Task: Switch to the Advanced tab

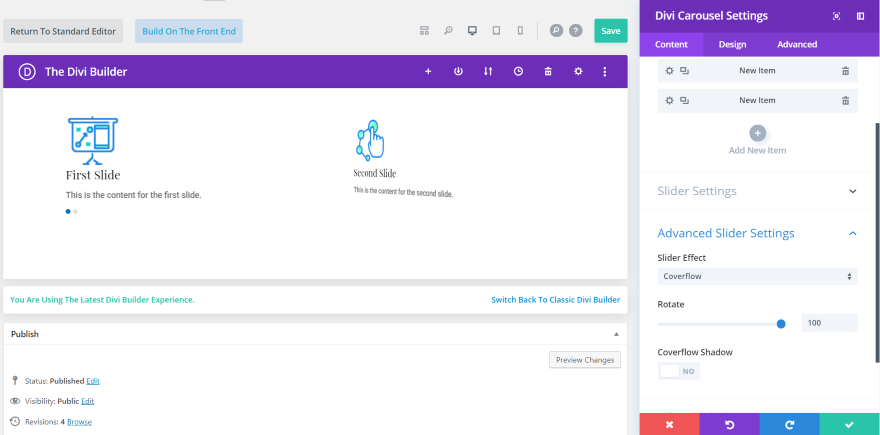Action: point(797,44)
